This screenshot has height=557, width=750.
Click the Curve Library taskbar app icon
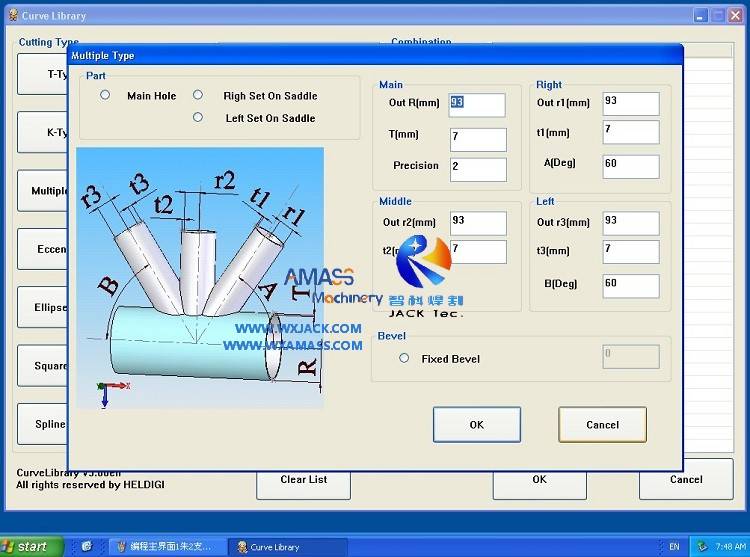[x=242, y=546]
